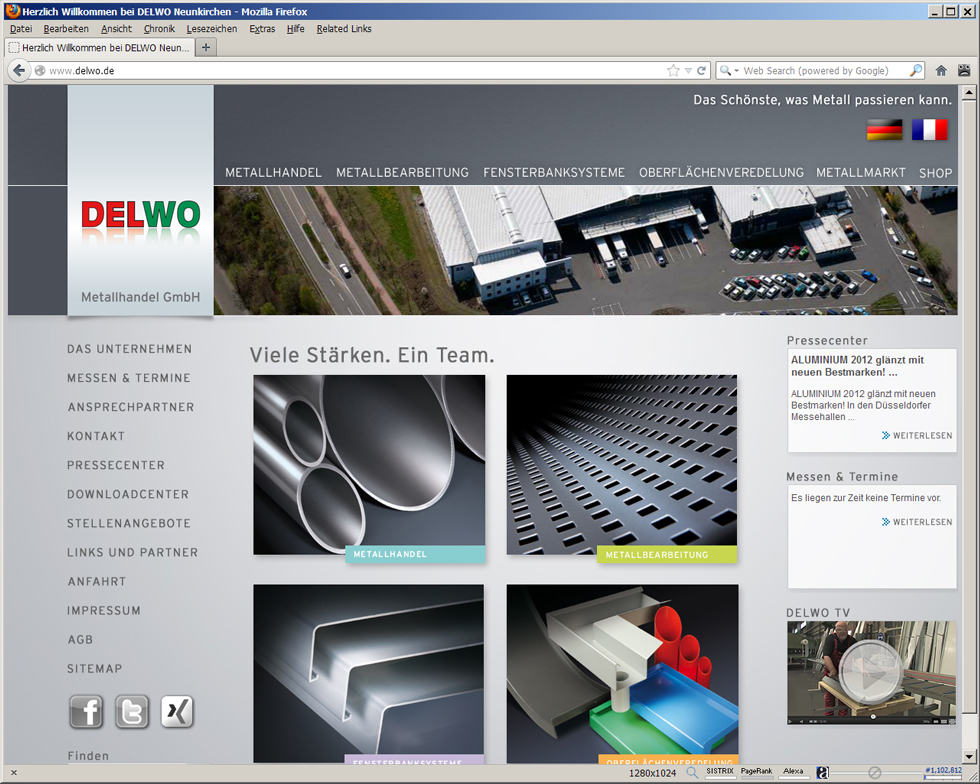Open the Extras menu
The width and height of the screenshot is (980, 784).
coord(262,29)
